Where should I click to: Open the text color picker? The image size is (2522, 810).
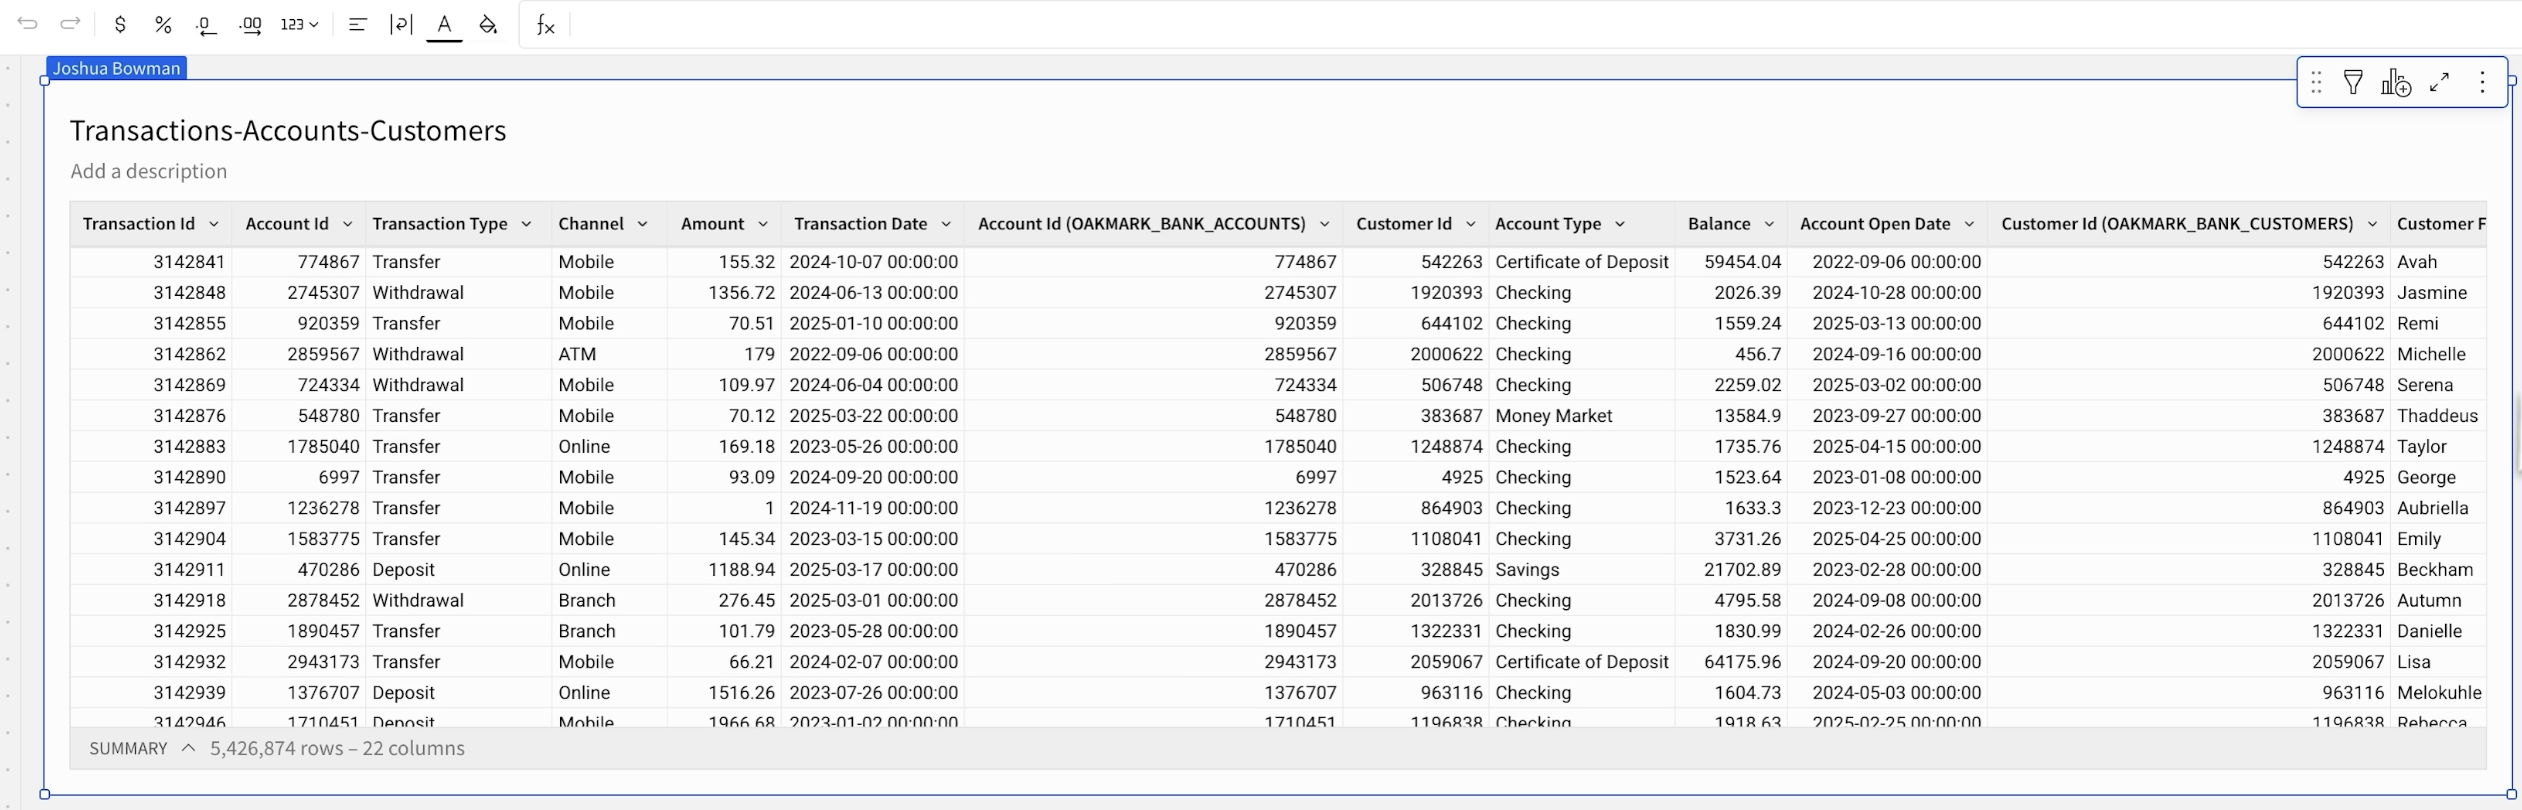[444, 25]
